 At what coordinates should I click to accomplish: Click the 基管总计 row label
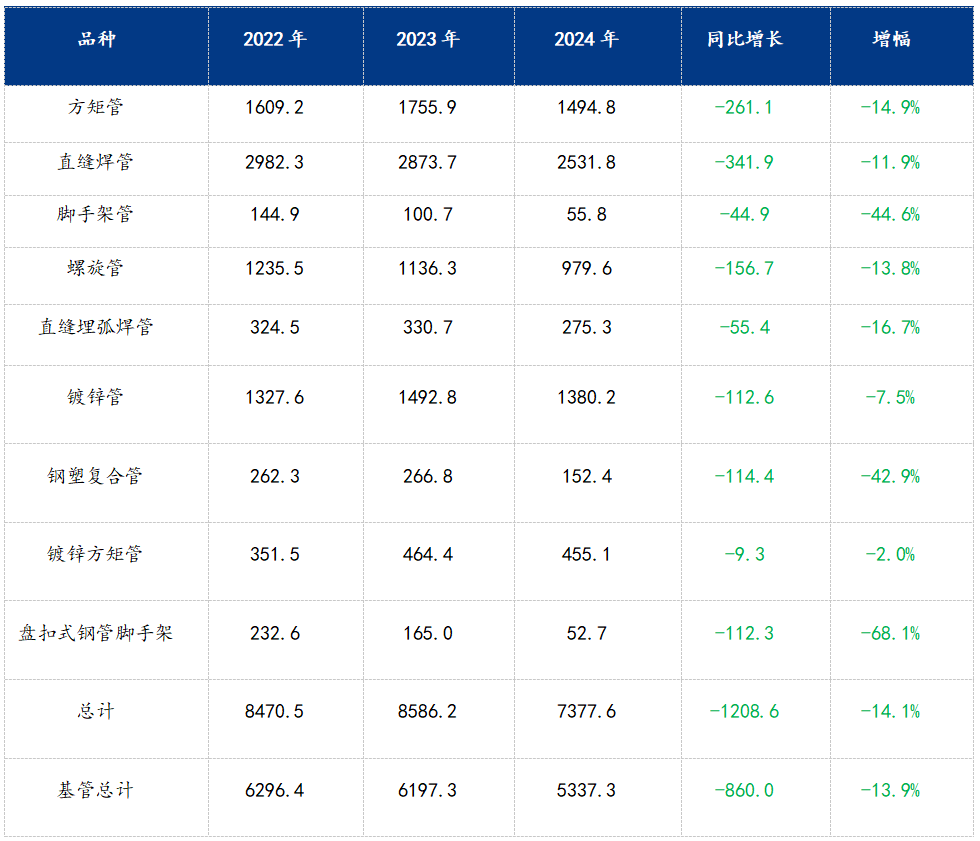(x=96, y=790)
